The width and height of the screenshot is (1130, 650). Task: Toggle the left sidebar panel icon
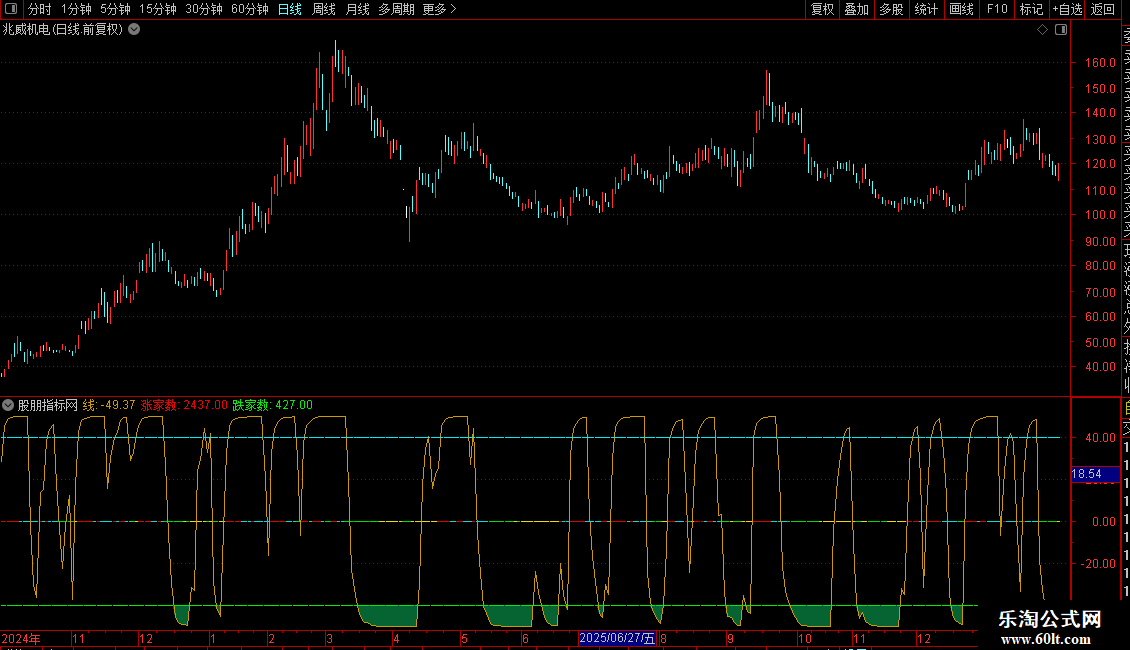[x=10, y=9]
